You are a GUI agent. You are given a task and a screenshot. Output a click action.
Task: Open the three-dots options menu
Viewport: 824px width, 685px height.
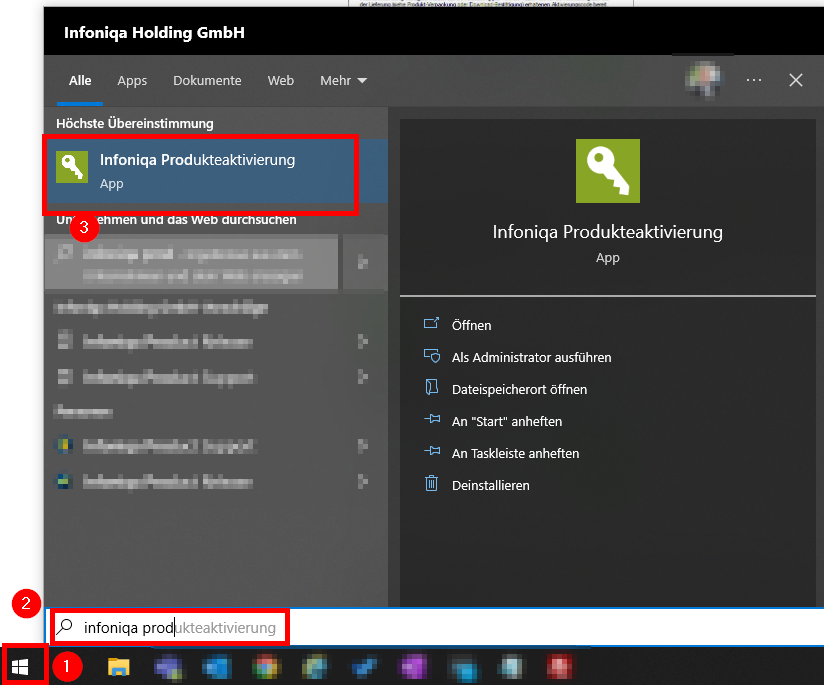[754, 80]
